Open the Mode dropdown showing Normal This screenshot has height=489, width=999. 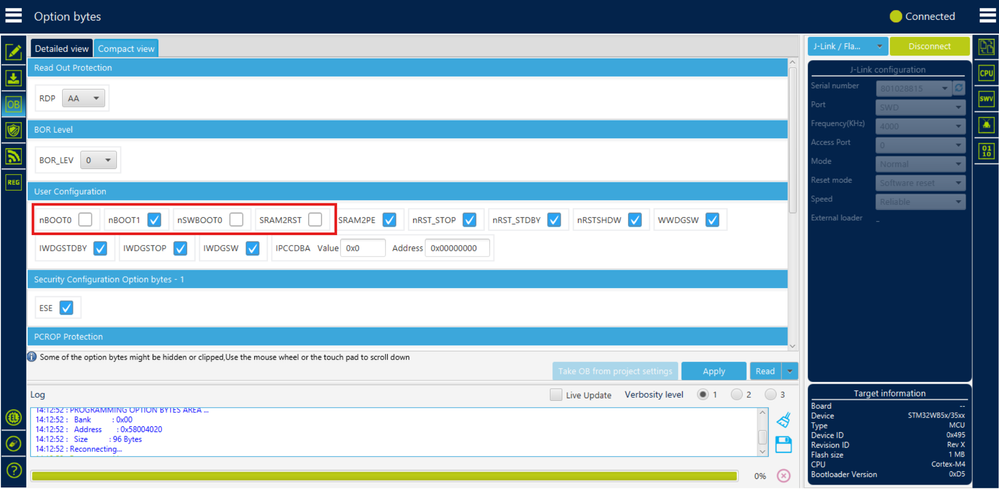[x=921, y=164]
